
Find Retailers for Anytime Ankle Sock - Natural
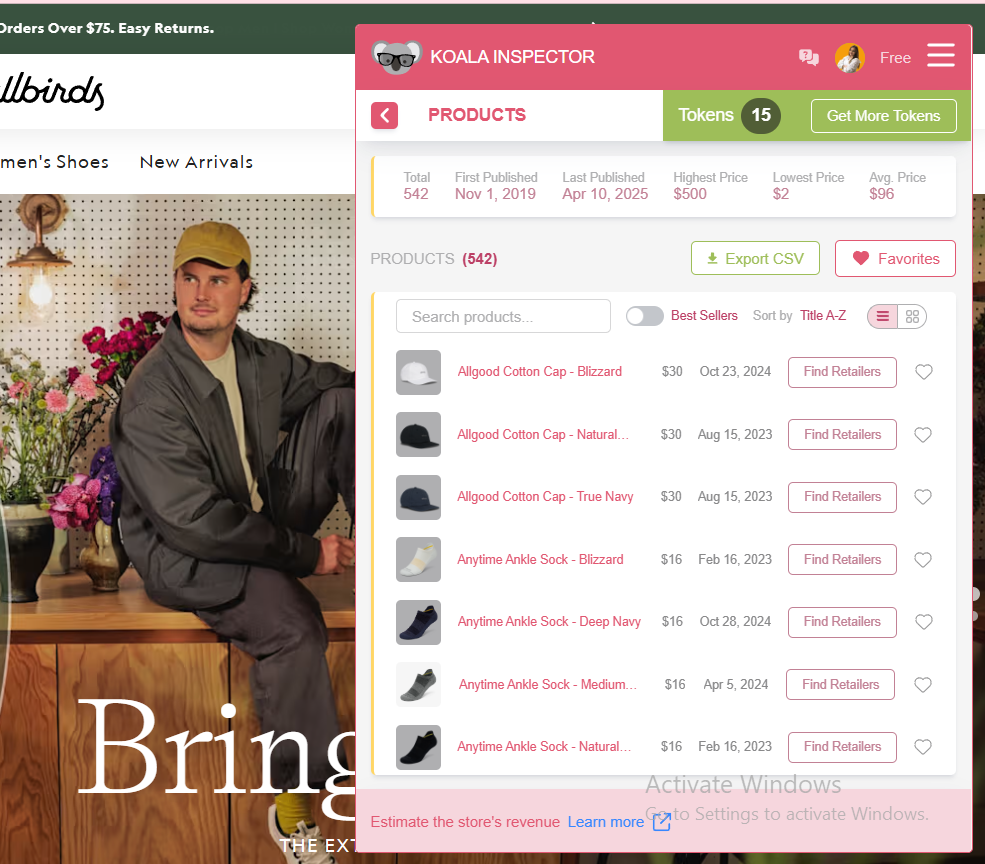(842, 747)
